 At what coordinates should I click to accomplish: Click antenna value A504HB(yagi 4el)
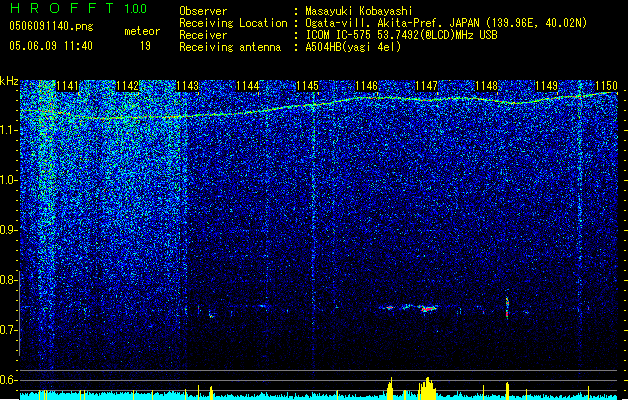(x=353, y=47)
